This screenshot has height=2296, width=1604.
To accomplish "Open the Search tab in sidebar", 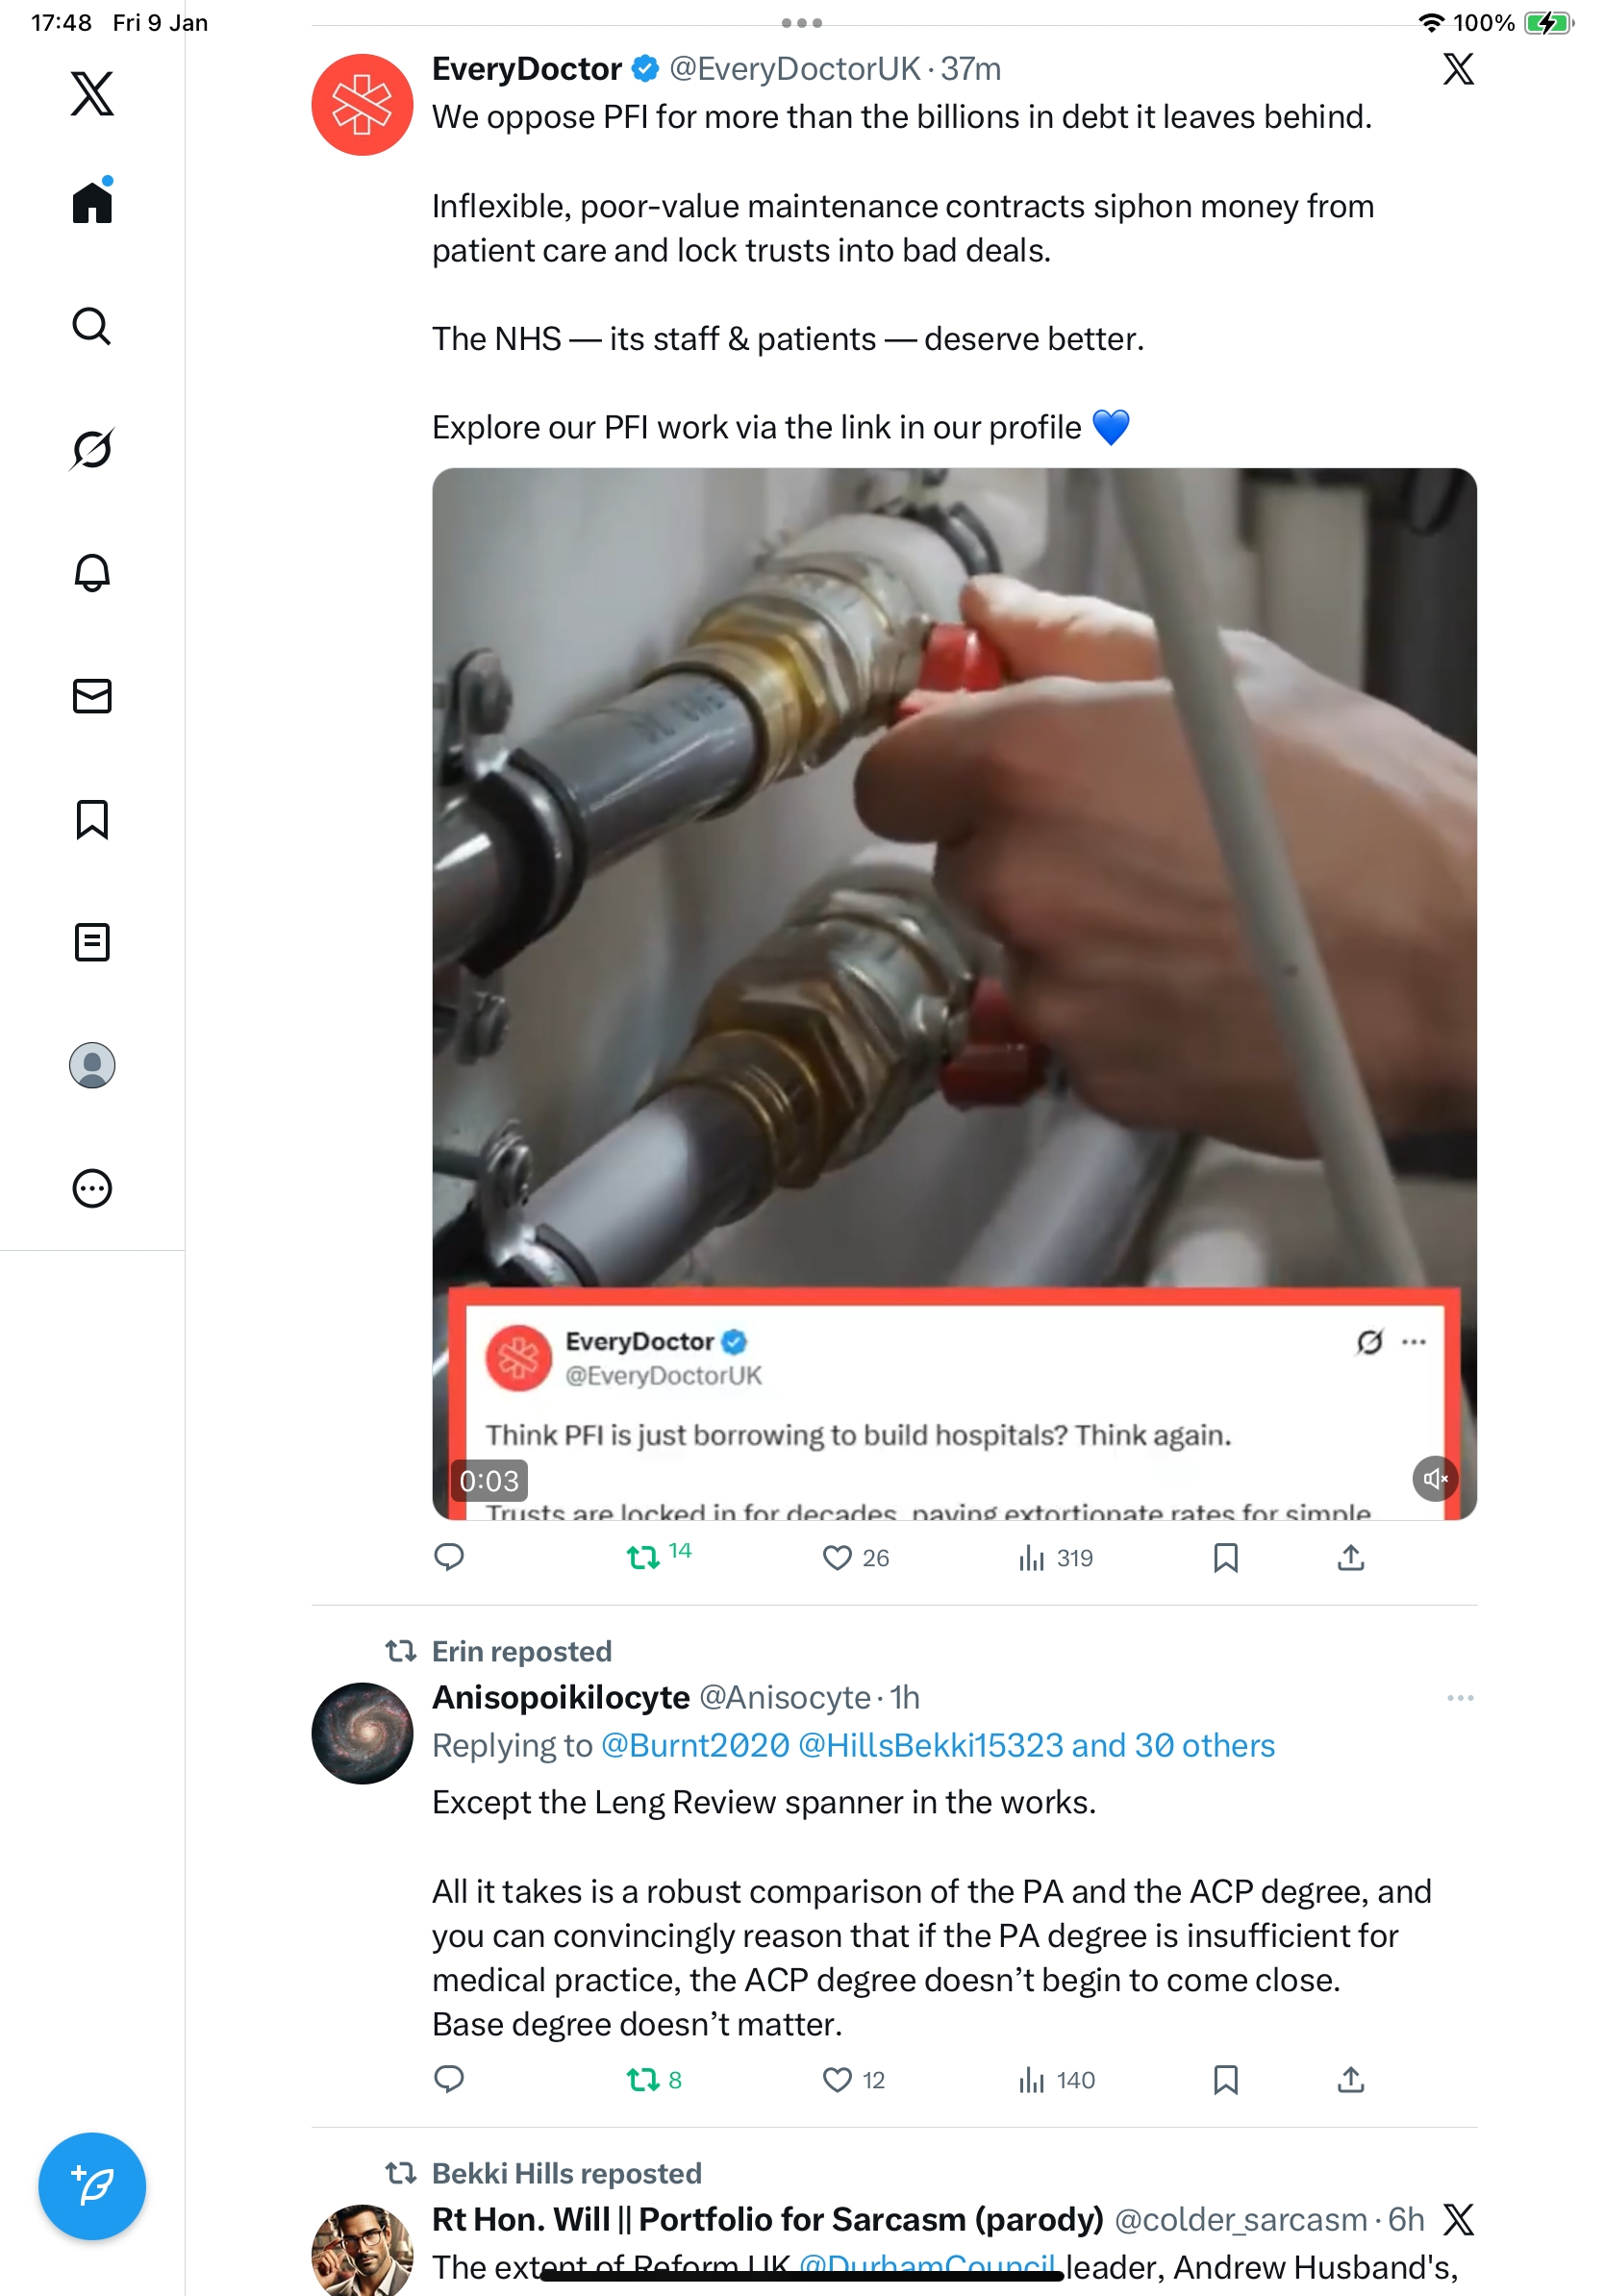I will (92, 326).
